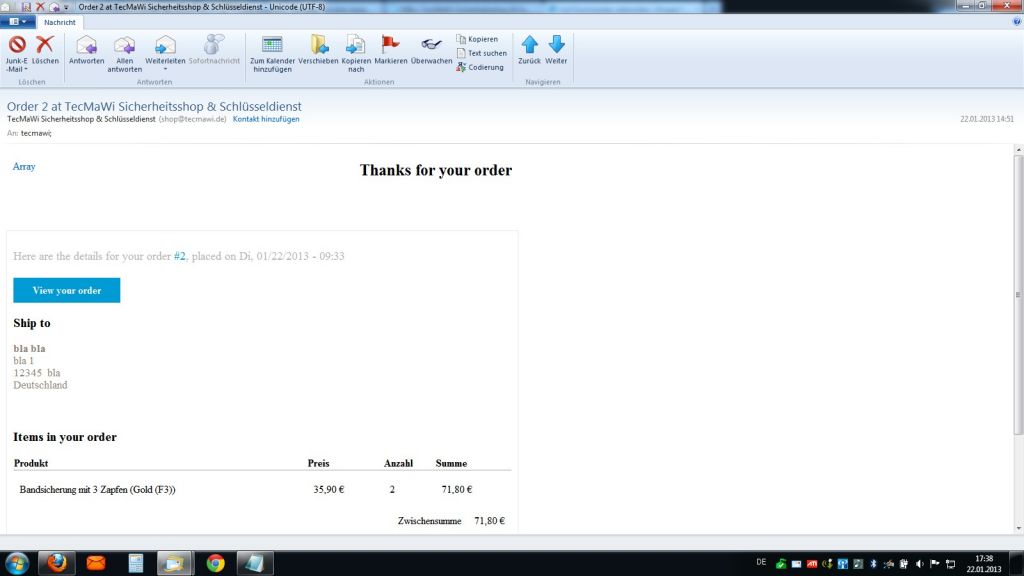
Task: Click the Text suchen command
Action: coord(481,53)
